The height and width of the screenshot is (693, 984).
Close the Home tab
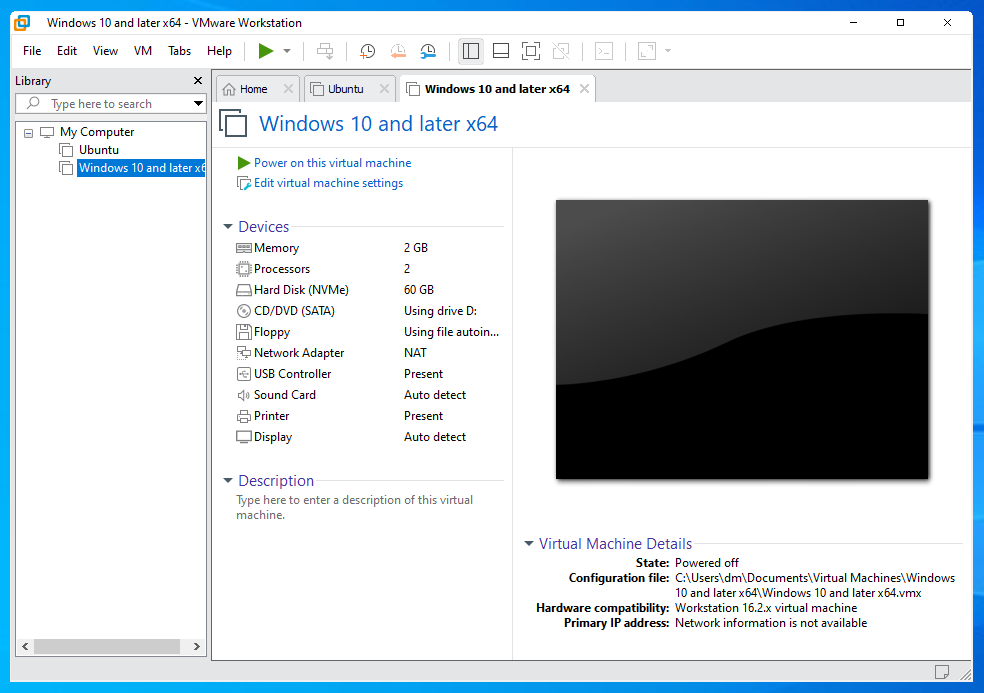(289, 89)
